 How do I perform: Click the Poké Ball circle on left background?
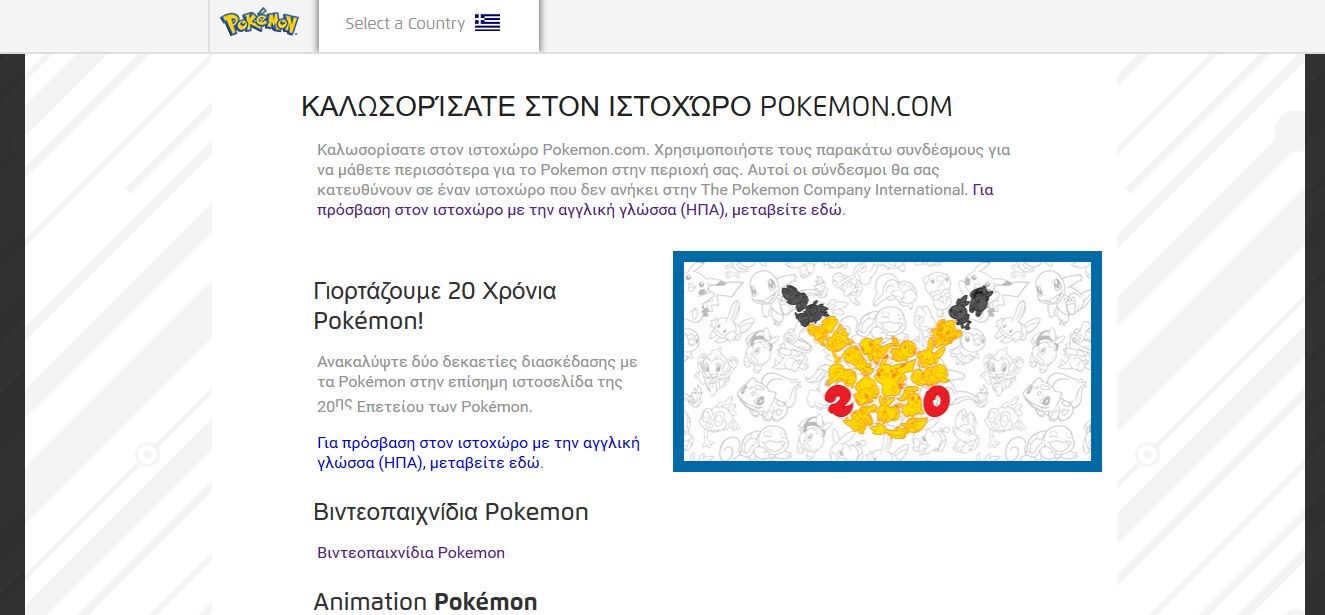pos(147,455)
